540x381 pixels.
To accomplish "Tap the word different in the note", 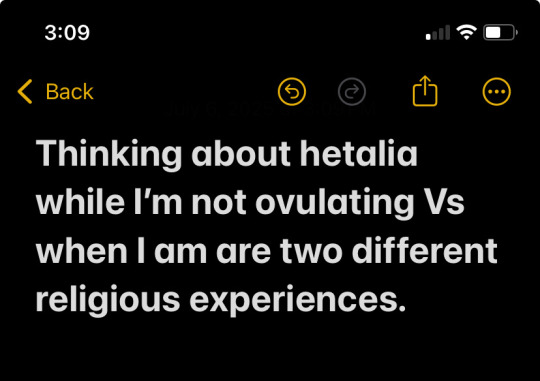I will click(x=424, y=250).
